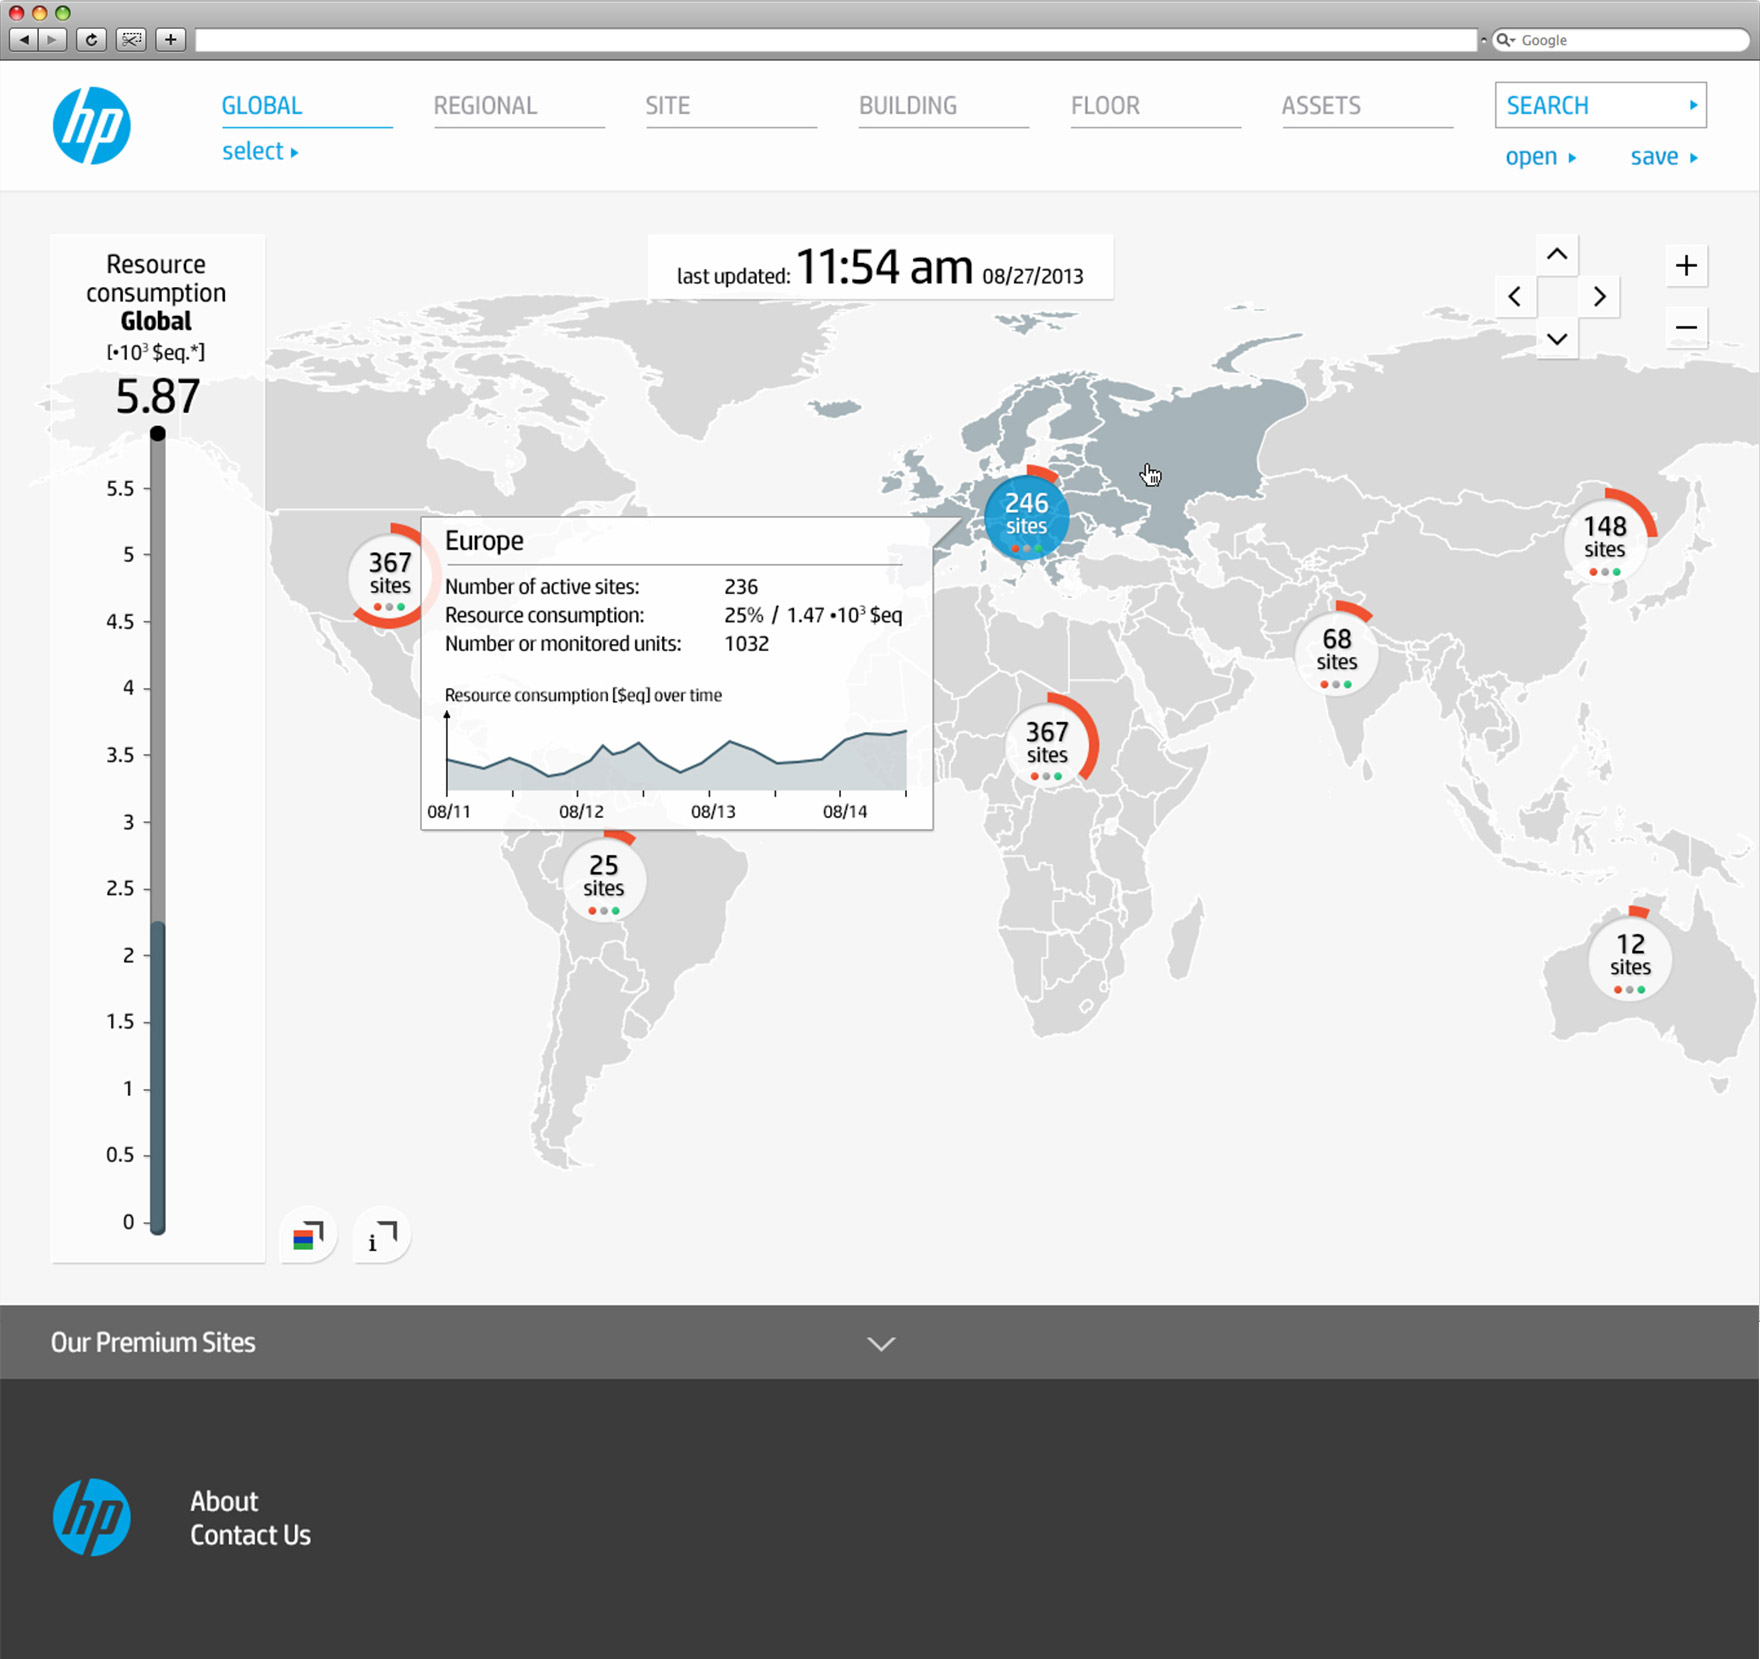Viewport: 1760px width, 1659px height.
Task: Click the consumption gauge bar near 1.5
Action: 158,1022
